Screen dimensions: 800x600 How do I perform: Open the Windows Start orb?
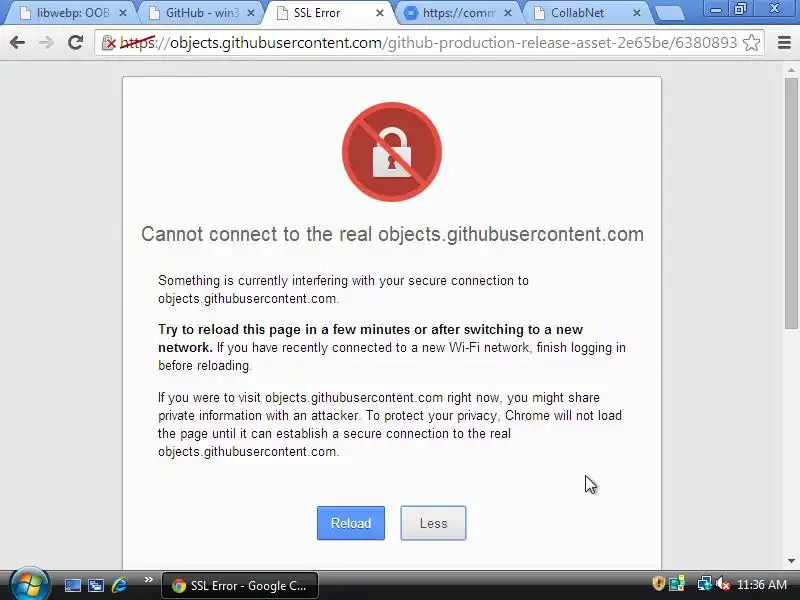click(x=29, y=584)
